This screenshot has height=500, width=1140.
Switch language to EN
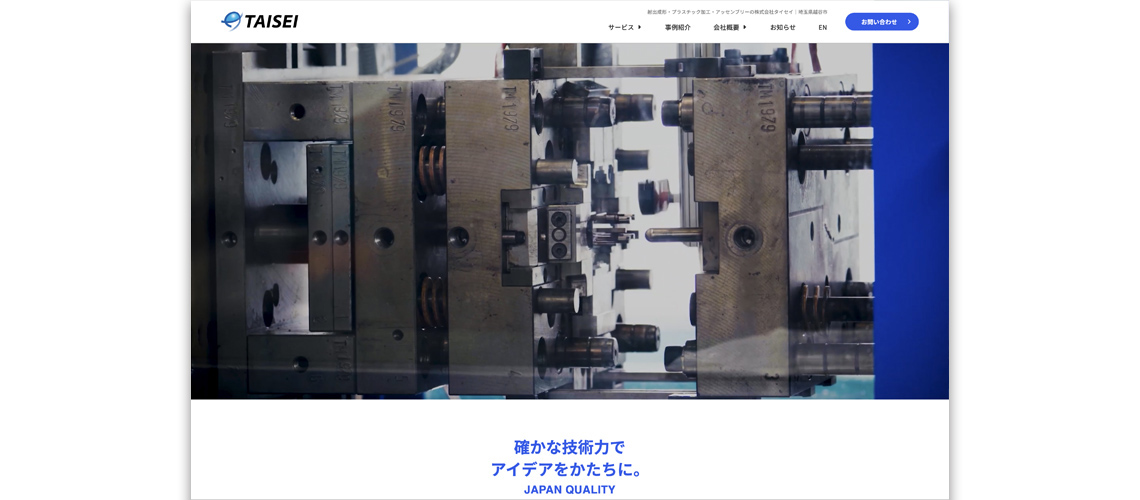pos(822,28)
